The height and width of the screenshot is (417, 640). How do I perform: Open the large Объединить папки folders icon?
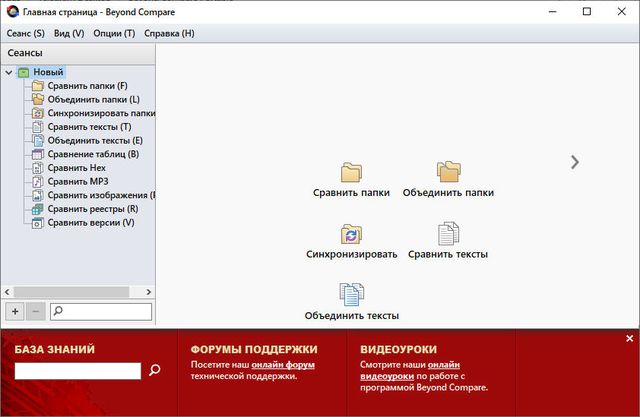[x=449, y=171]
